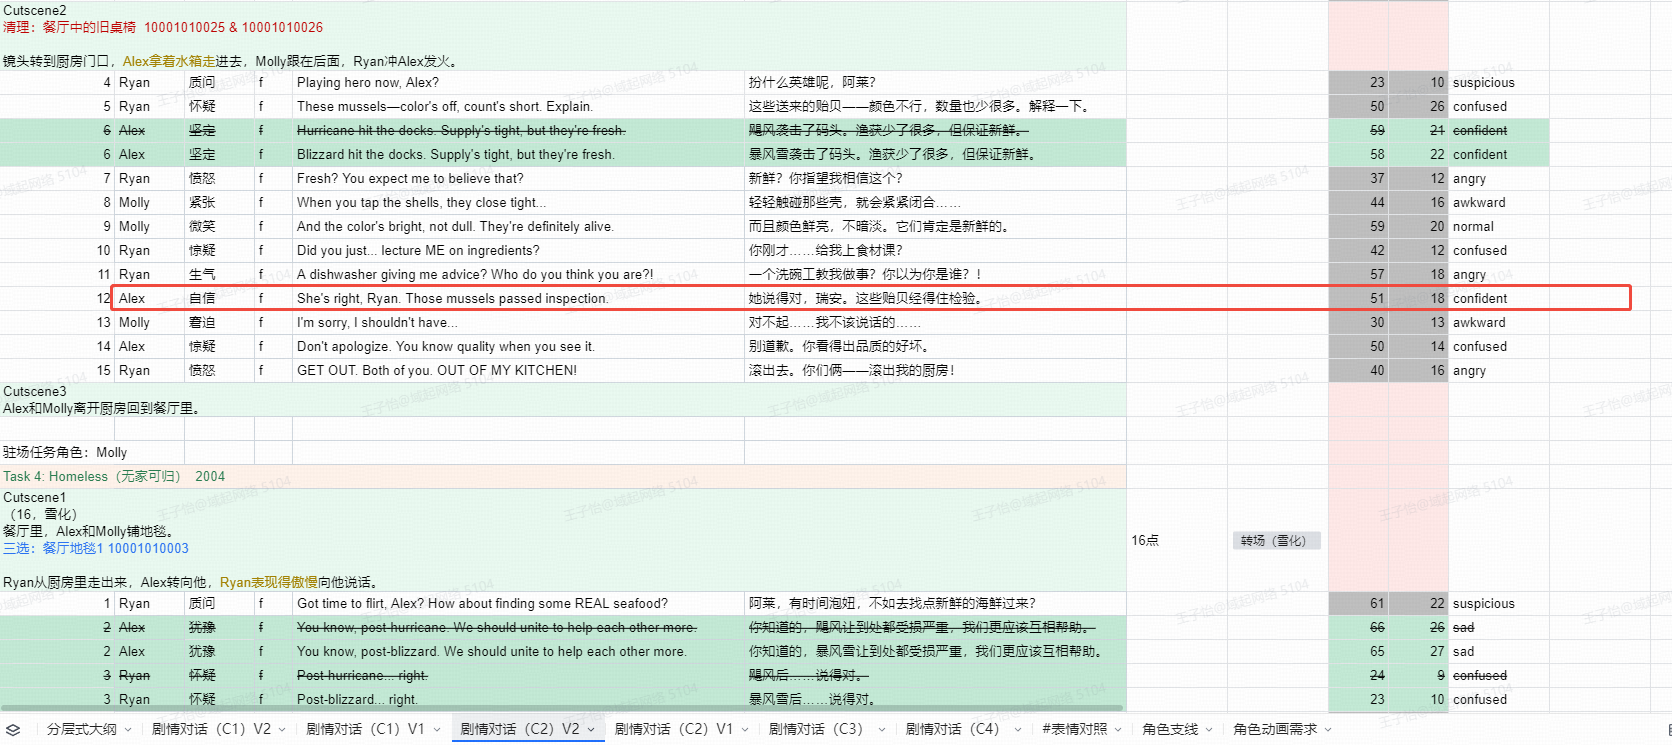Select the 驻场任务角色: Molly cell
This screenshot has width=1672, height=745.
(65, 453)
